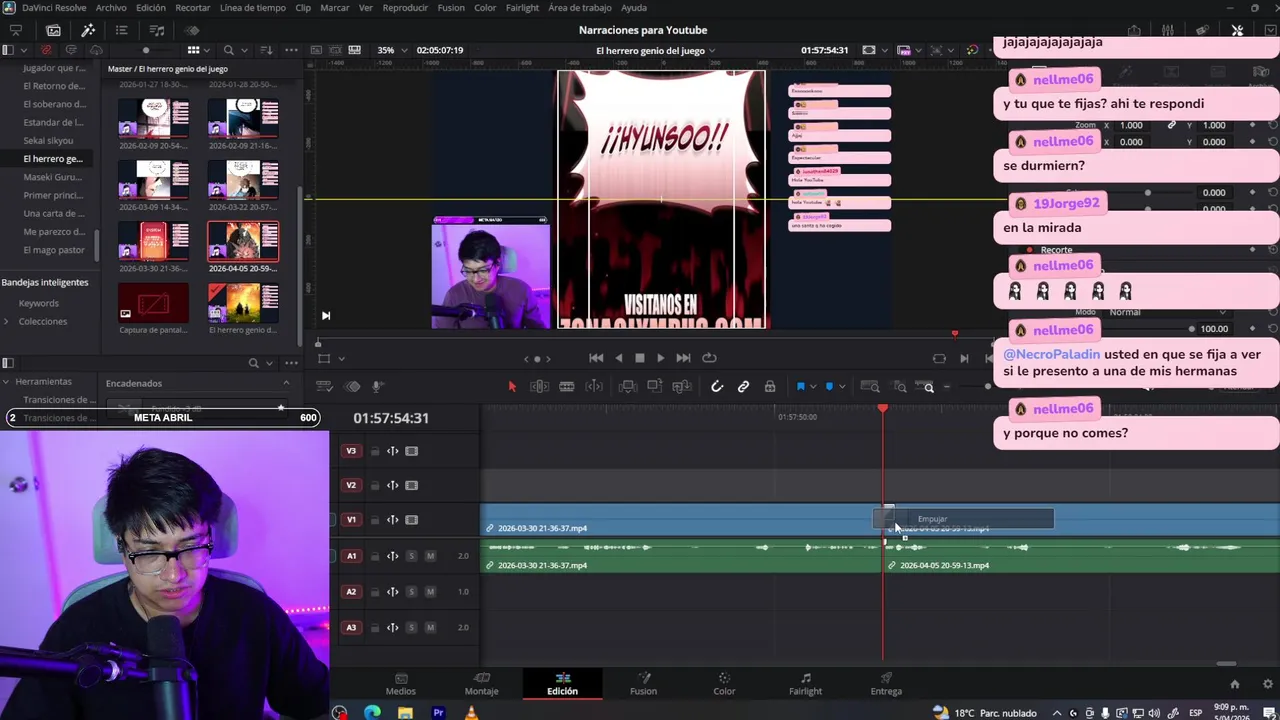Adjust the media pool thumbnail size slider
Screen dimensions: 1280x720
coord(146,50)
